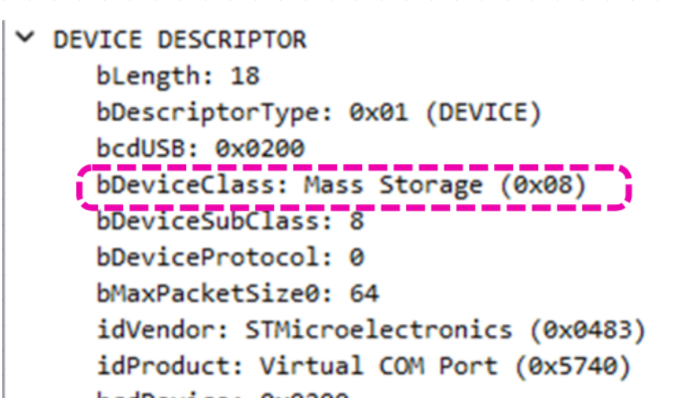Choose the bcdUSB: 0x0200 line
Image resolution: width=677 pixels, height=398 pixels.
click(x=200, y=148)
